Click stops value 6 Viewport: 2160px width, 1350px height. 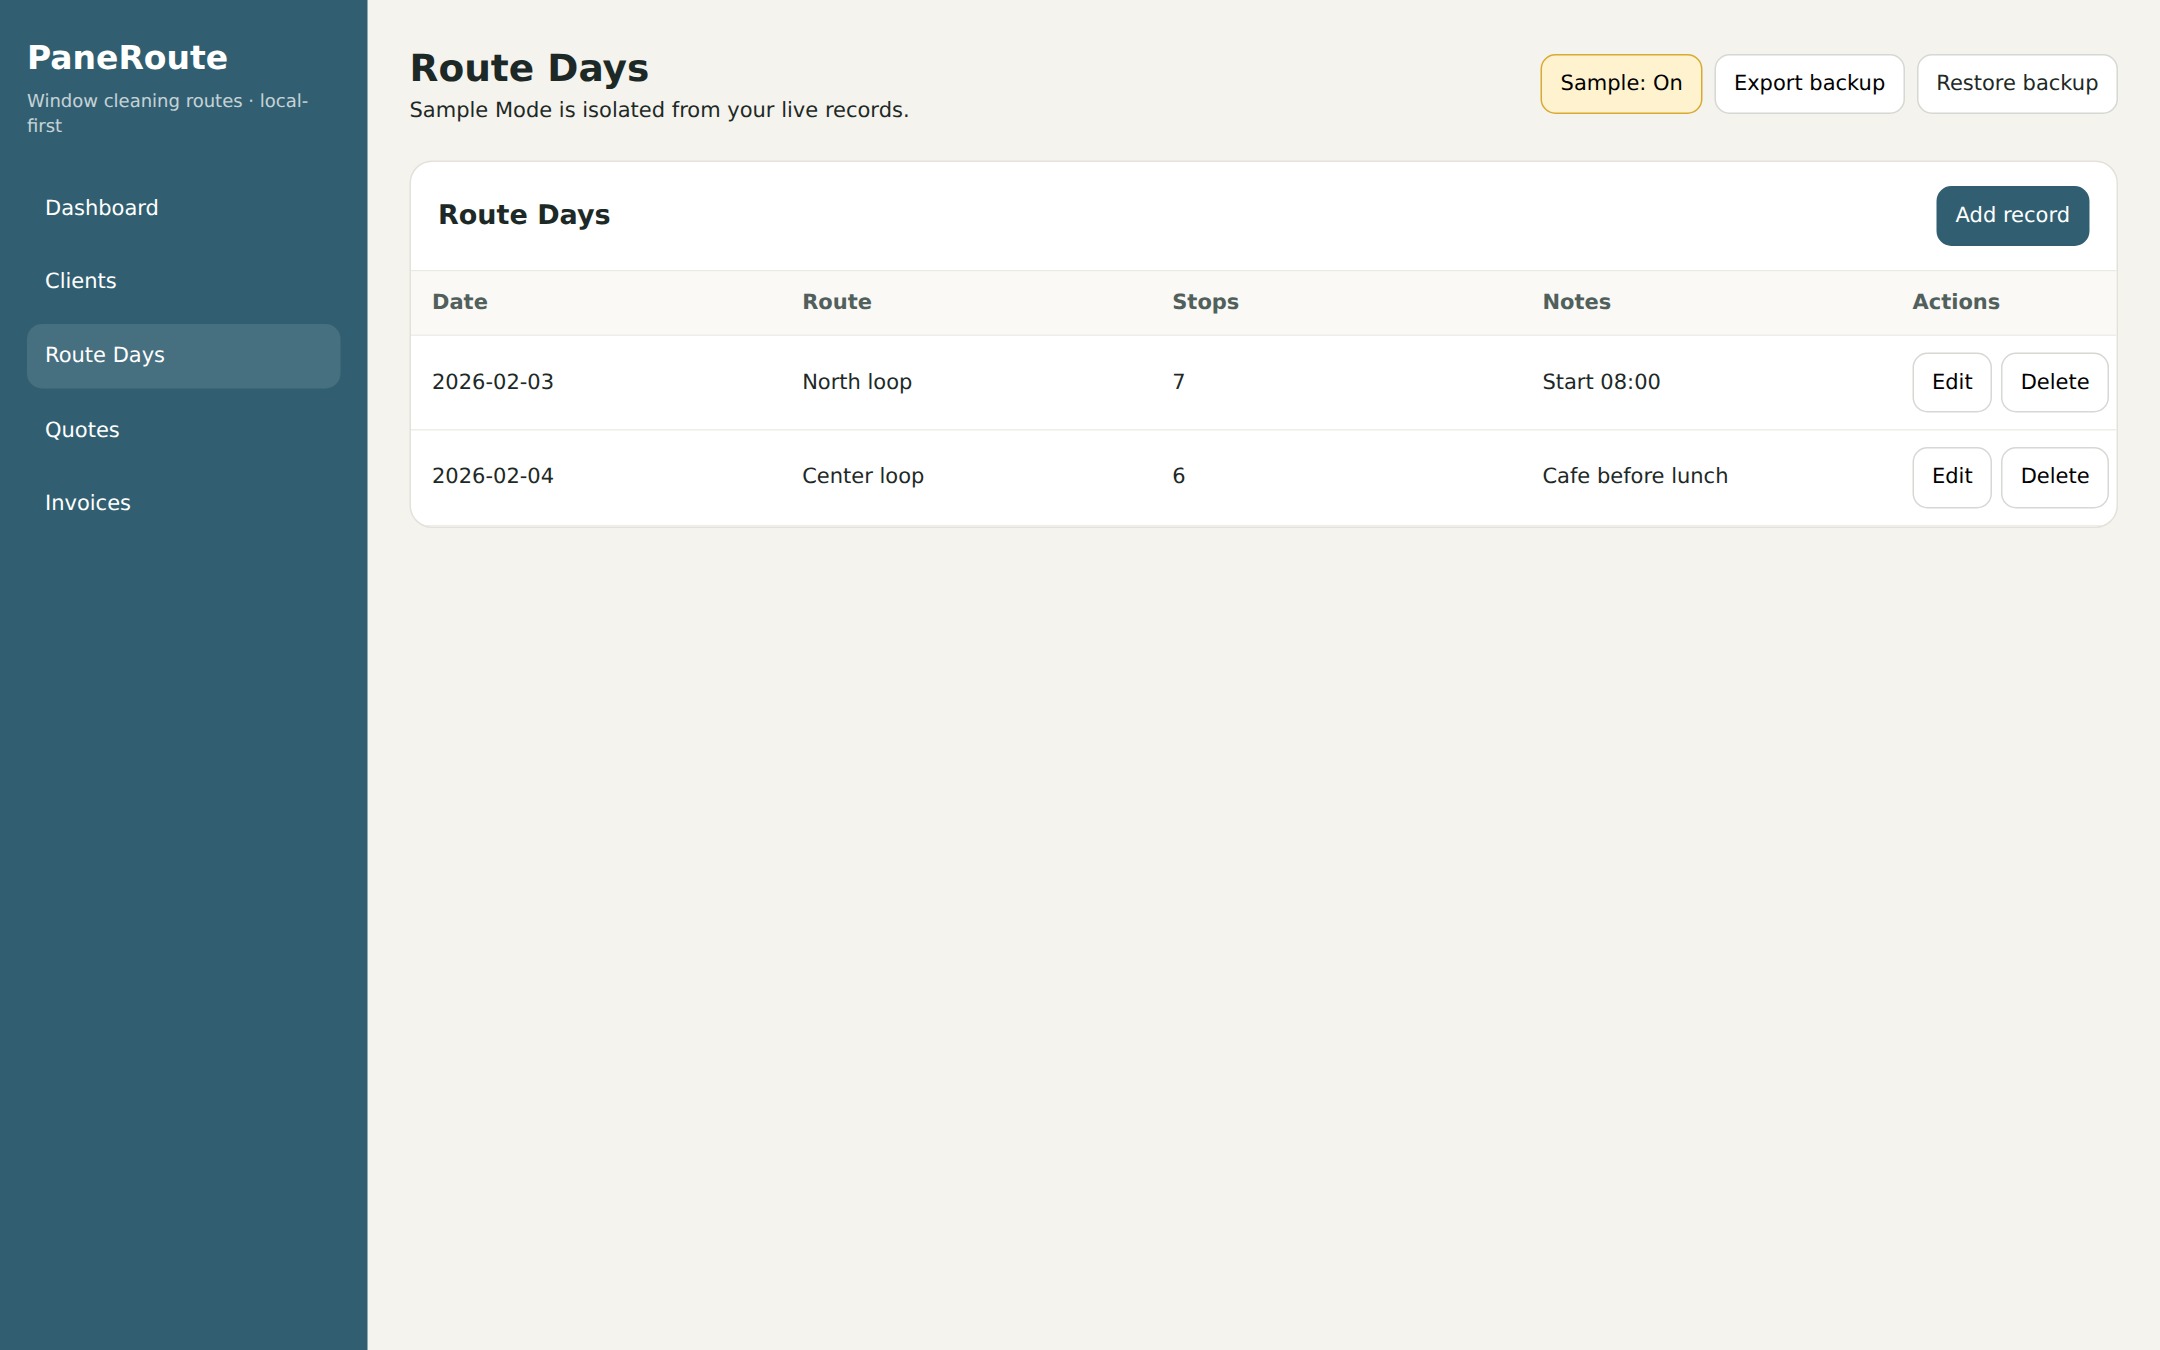coord(1178,476)
